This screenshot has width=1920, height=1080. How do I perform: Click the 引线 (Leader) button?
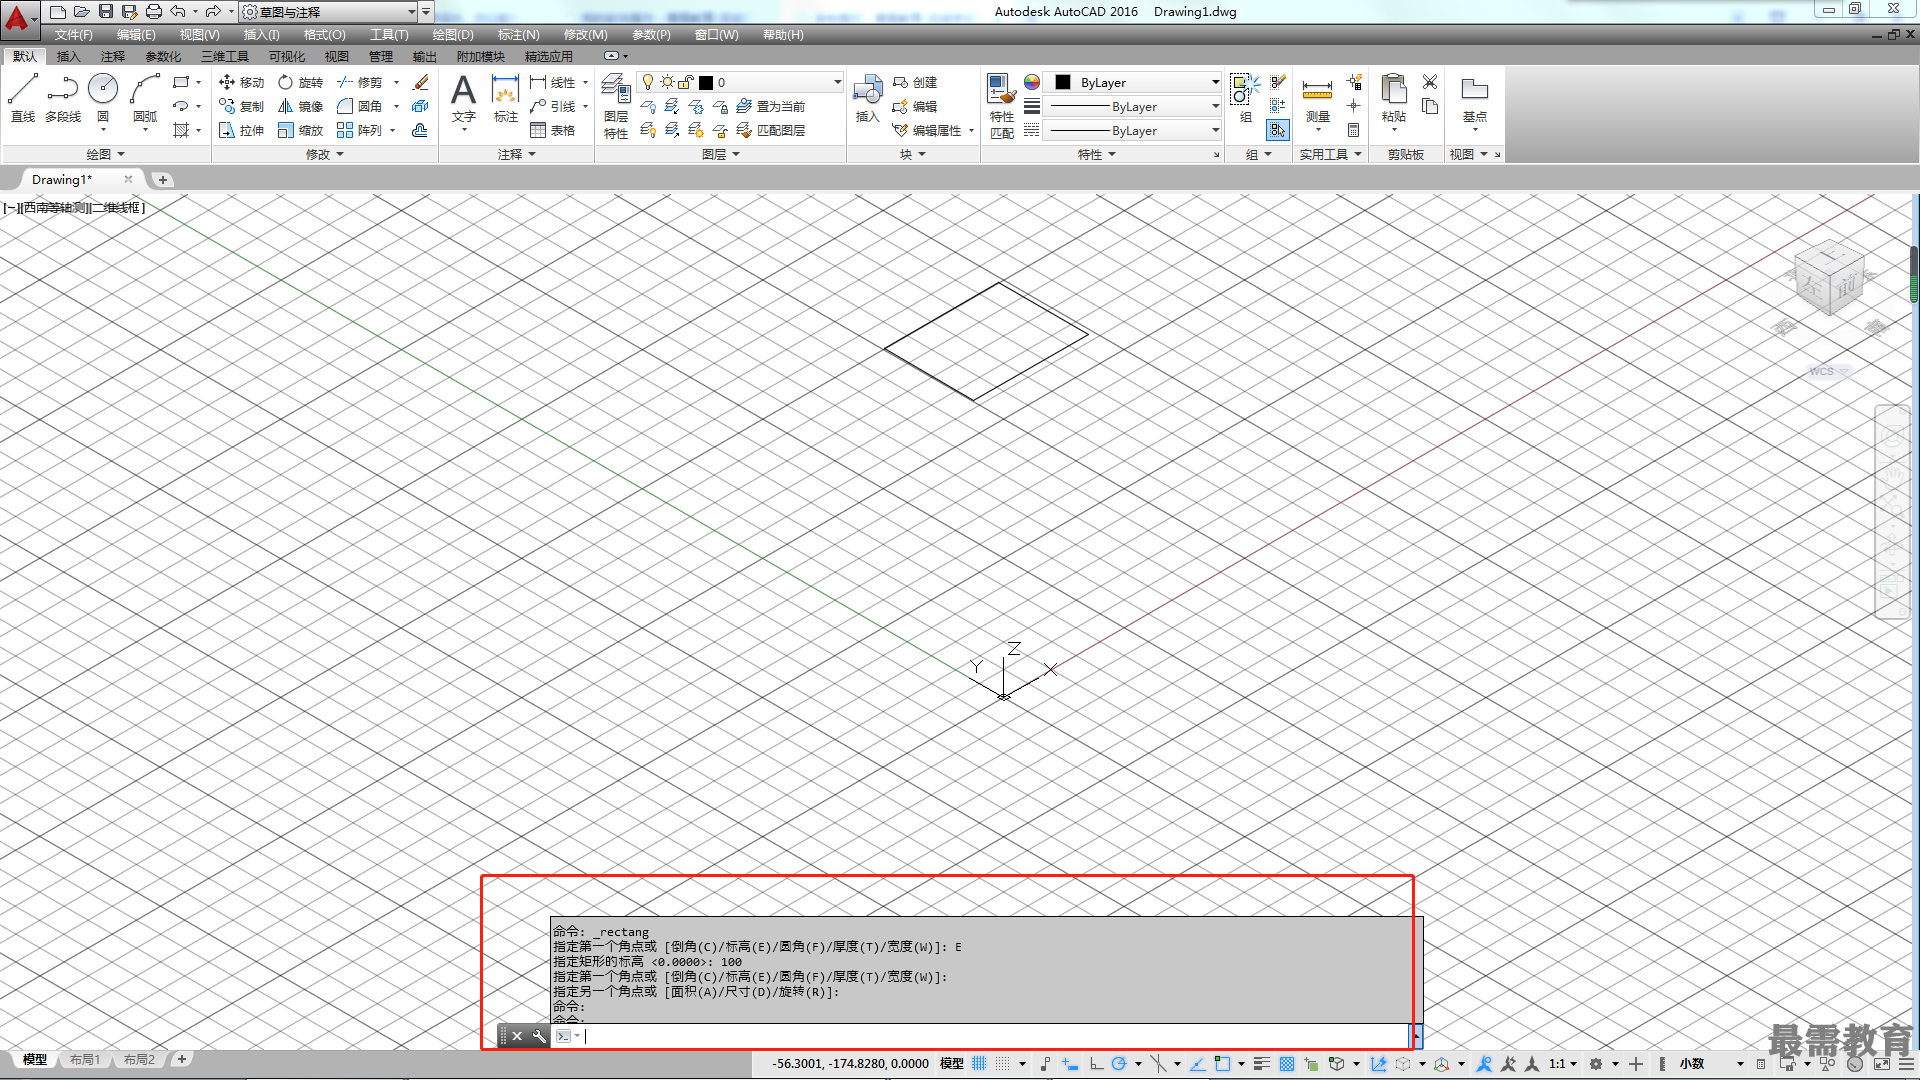point(553,106)
